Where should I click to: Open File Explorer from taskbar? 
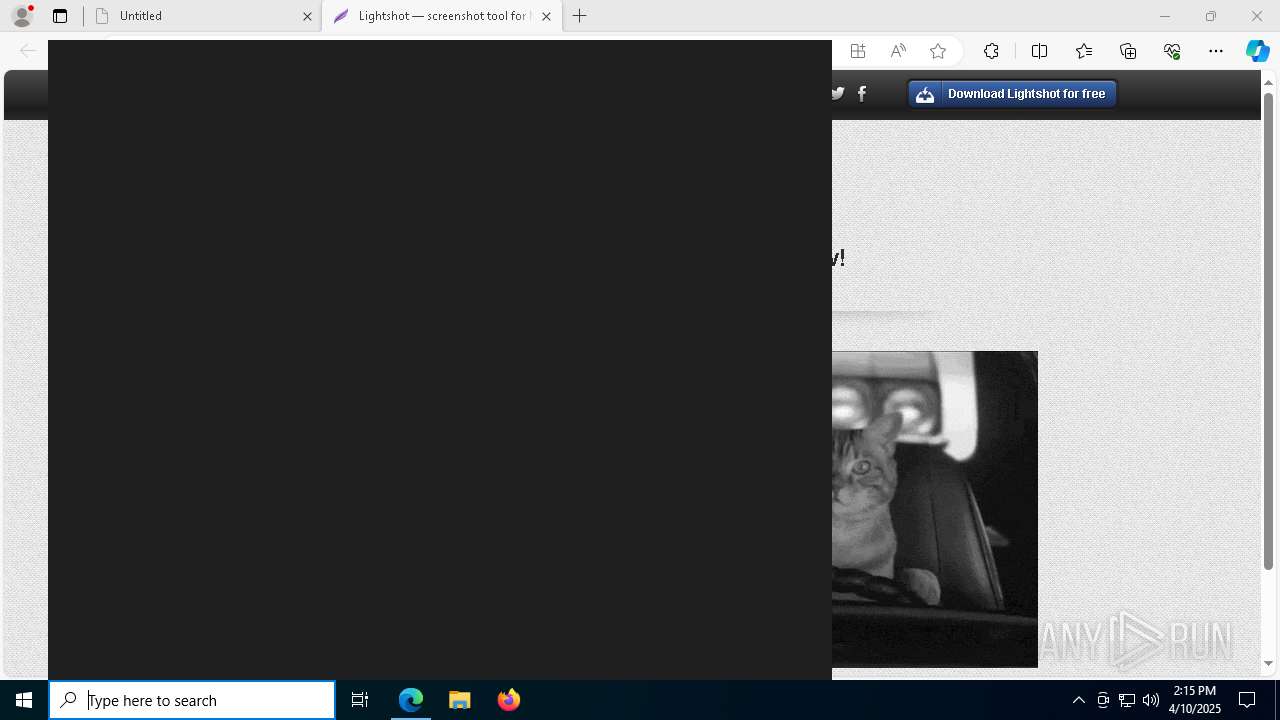(460, 700)
